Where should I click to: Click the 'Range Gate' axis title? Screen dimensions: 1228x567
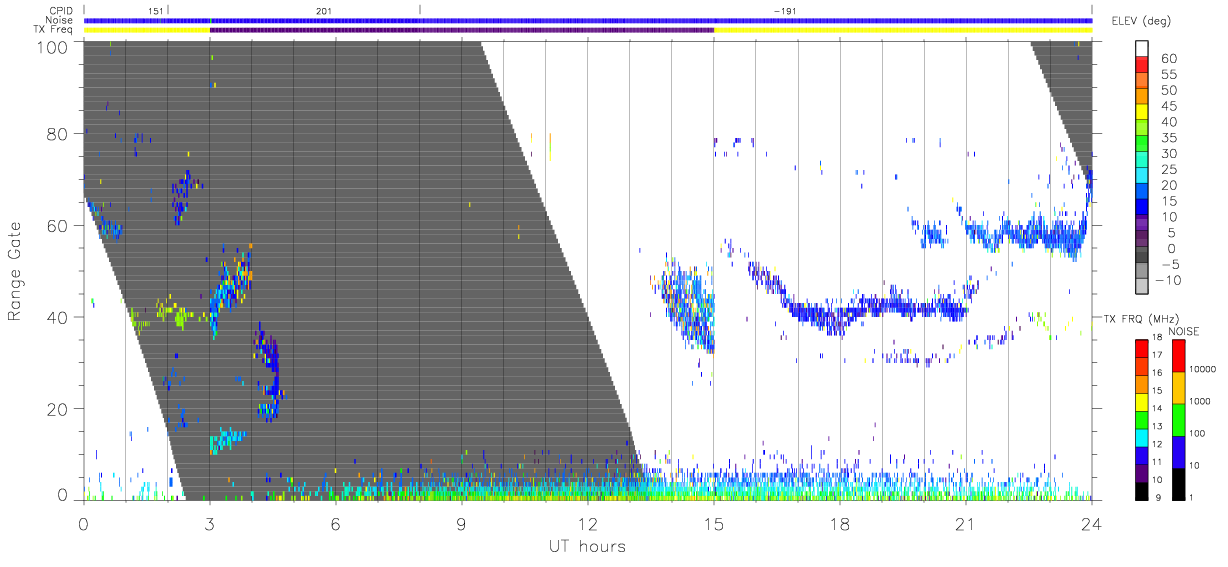16,270
